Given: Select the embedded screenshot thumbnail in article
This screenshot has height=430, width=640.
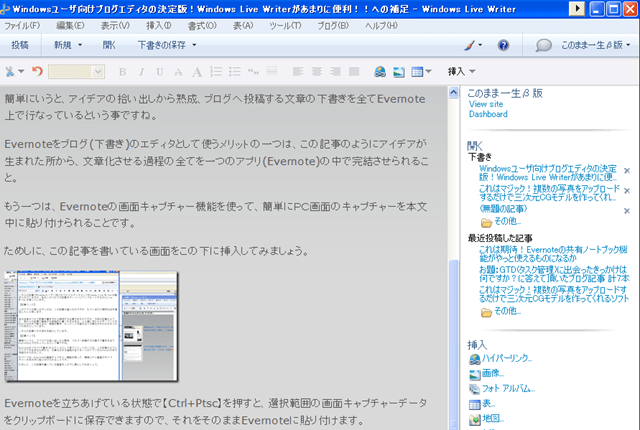Looking at the screenshot, I should pos(91,326).
